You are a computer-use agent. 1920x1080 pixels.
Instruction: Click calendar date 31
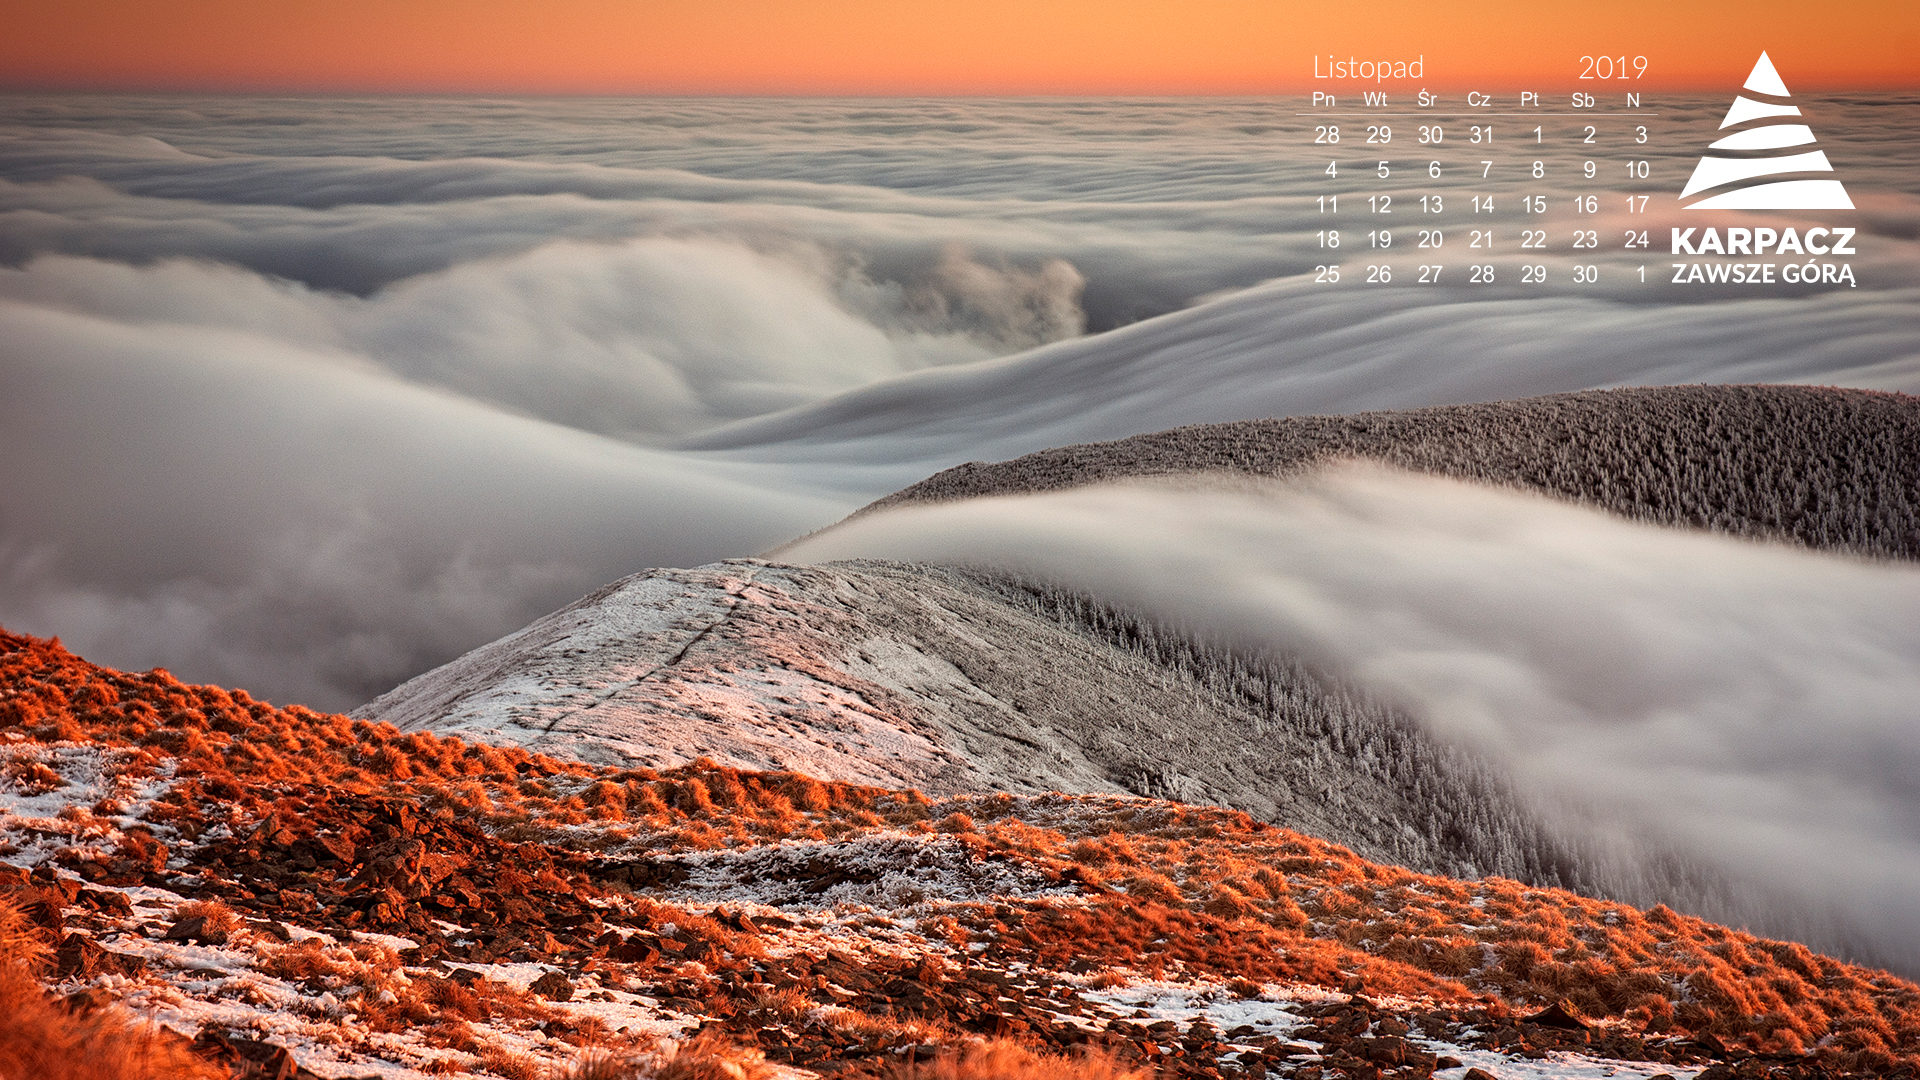click(1481, 135)
